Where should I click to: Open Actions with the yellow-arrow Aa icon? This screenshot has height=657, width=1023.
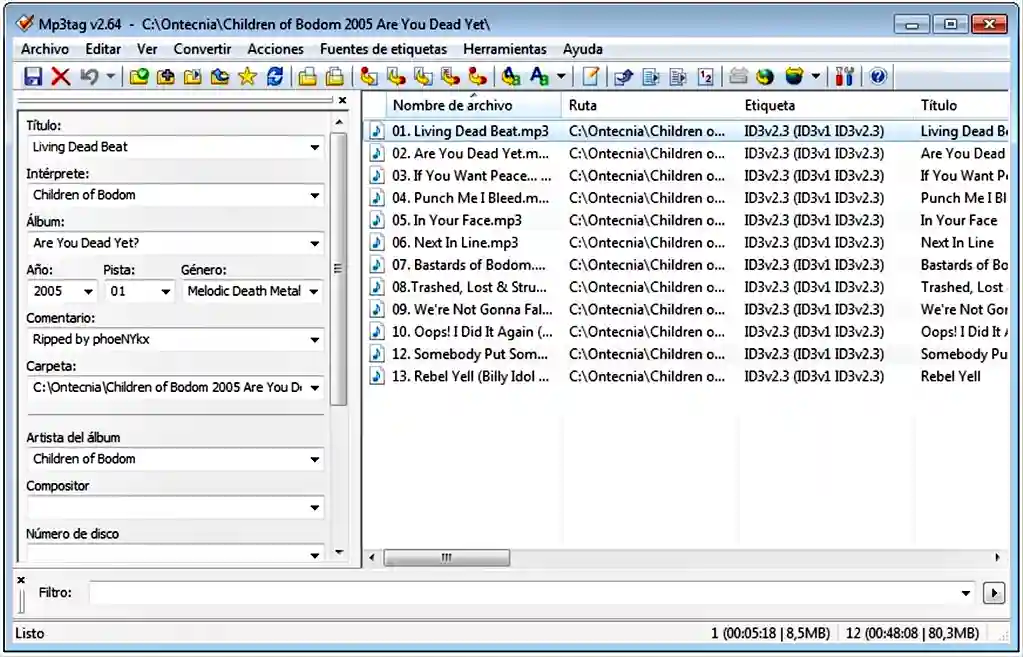pos(511,76)
